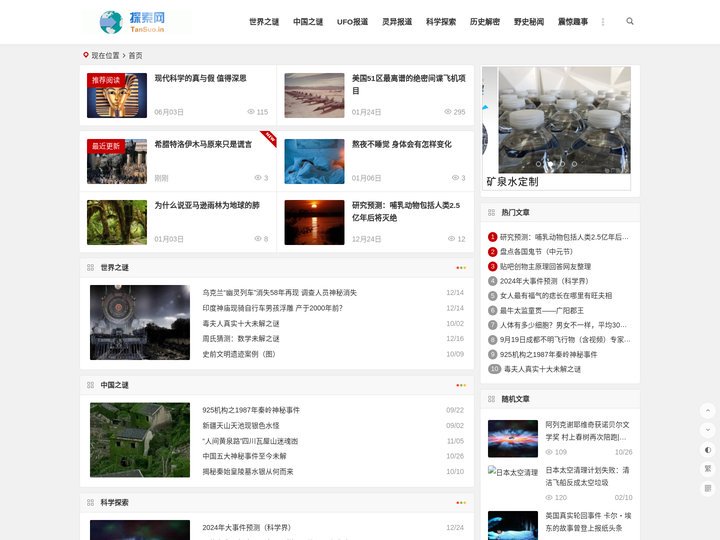
Task: Open 印度神庙现骑自行车男孩浮雕 article
Action: (273, 308)
